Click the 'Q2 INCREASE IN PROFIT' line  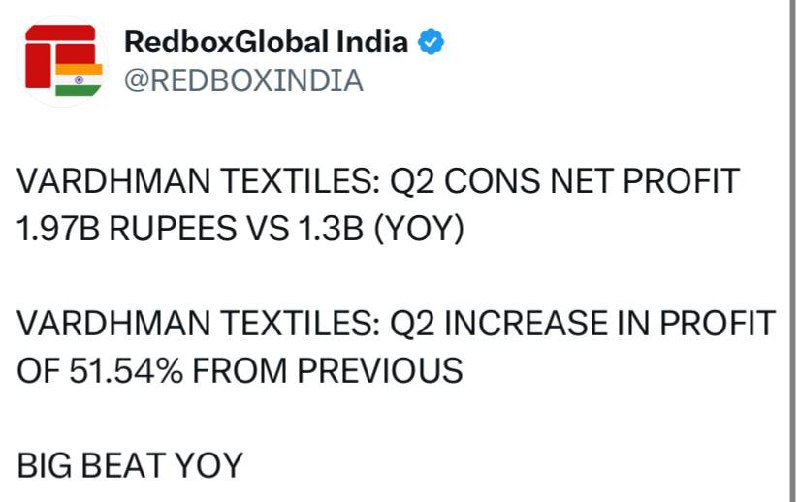(x=396, y=323)
